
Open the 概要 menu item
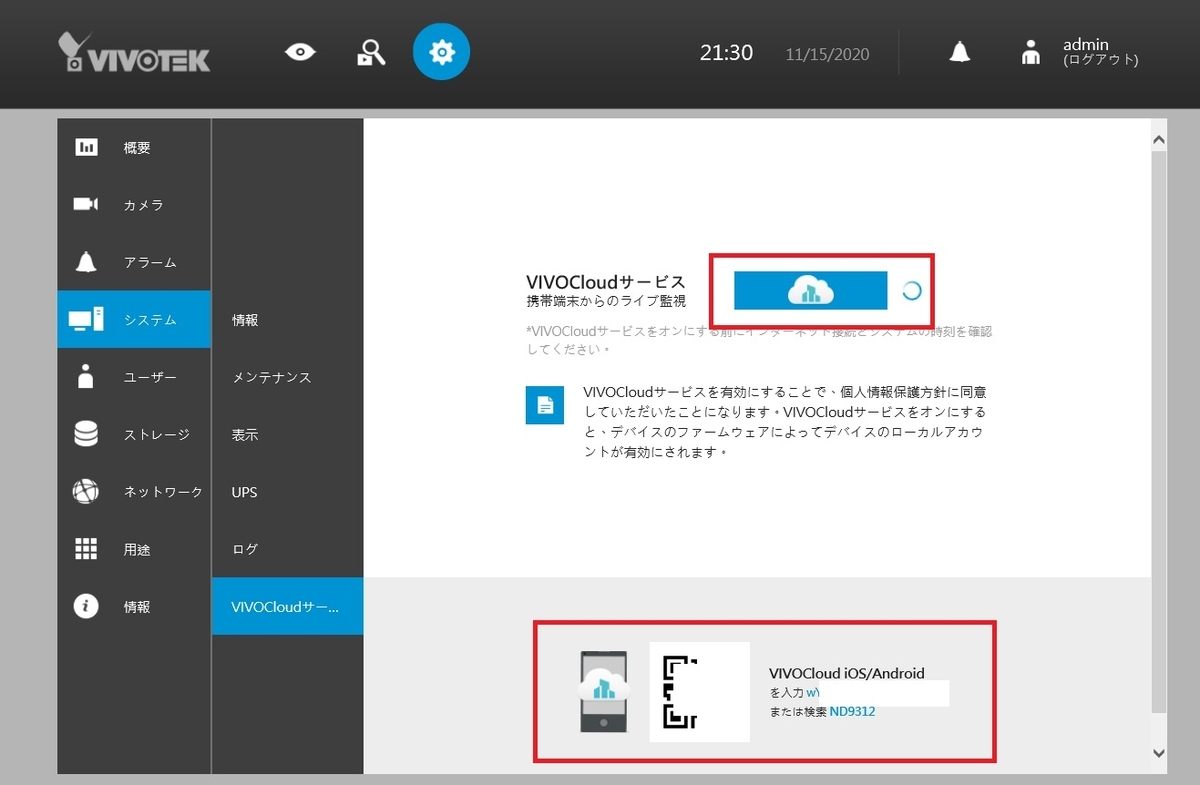pyautogui.click(x=134, y=148)
